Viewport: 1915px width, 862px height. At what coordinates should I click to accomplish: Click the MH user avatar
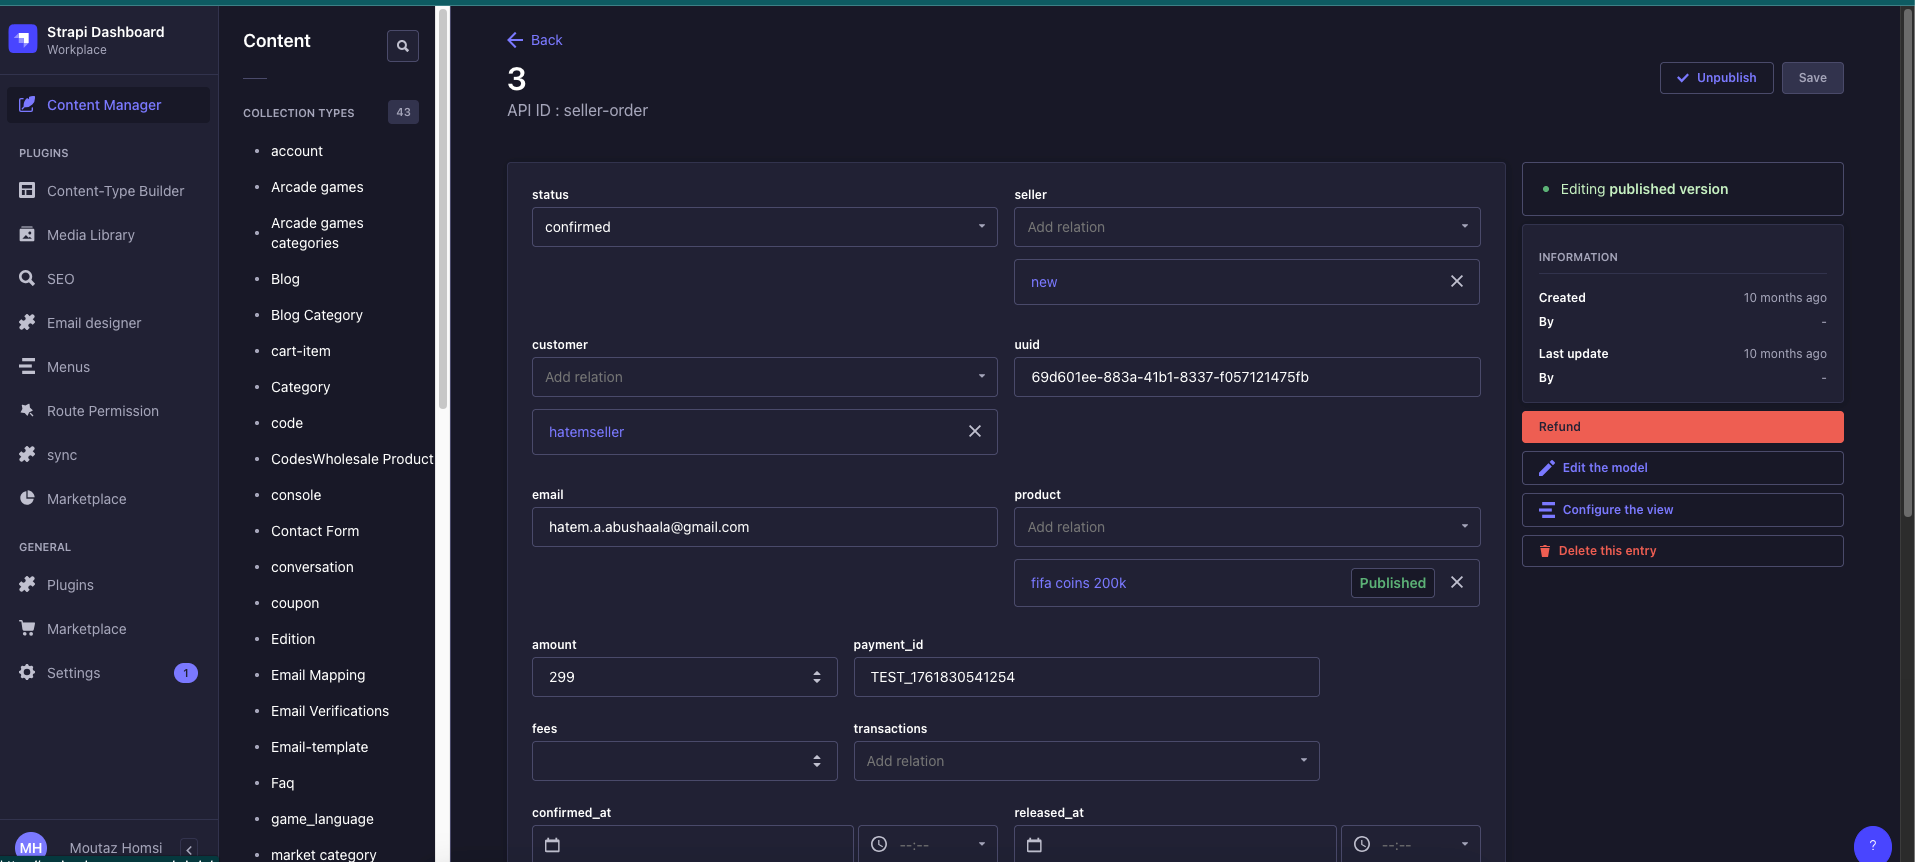click(x=31, y=847)
